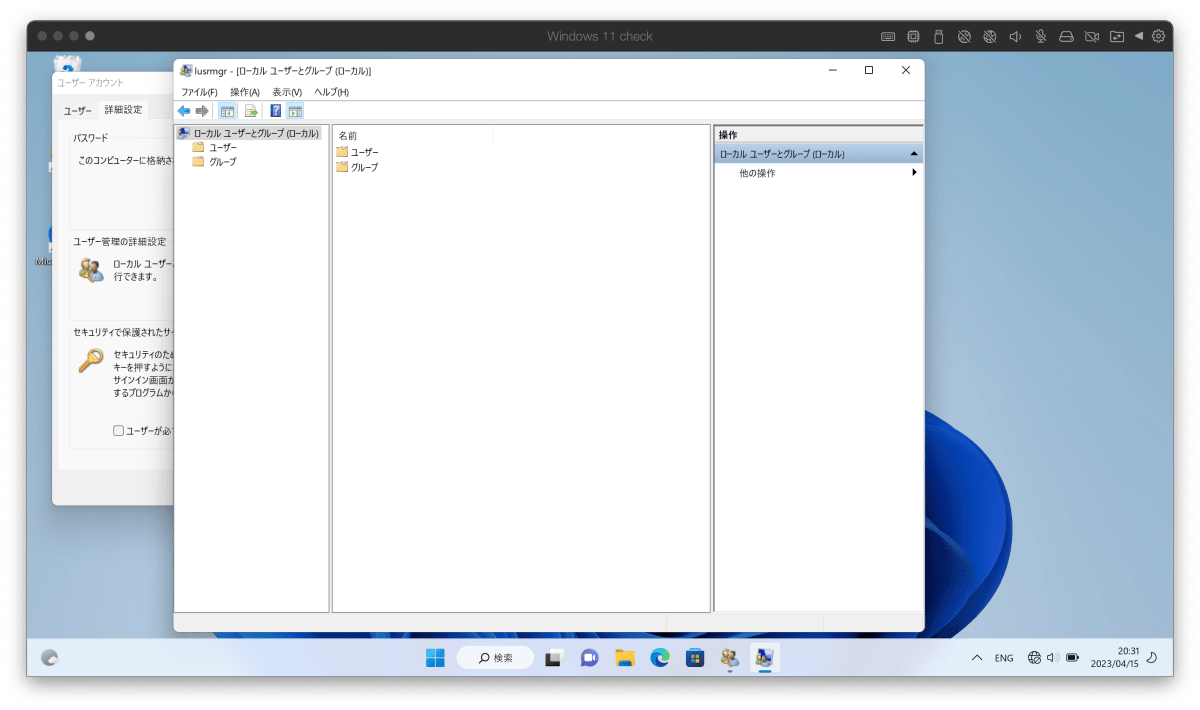1200x710 pixels.
Task: Click the Export List toolbar icon
Action: click(251, 111)
